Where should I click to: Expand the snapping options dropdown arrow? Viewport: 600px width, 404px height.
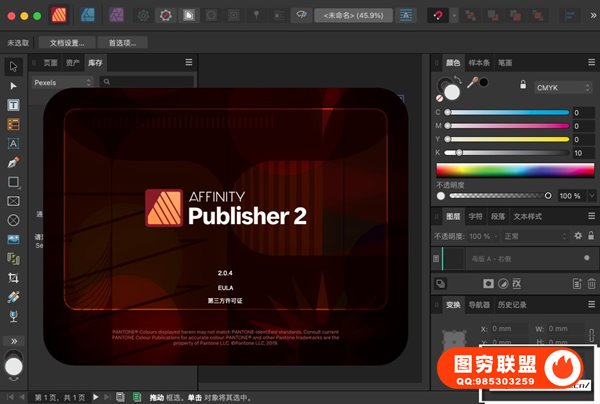point(453,16)
